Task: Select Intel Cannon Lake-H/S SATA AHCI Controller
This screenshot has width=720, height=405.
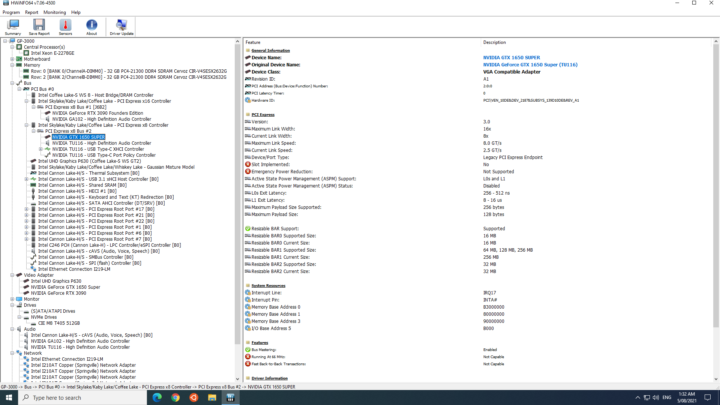Action: (x=101, y=203)
